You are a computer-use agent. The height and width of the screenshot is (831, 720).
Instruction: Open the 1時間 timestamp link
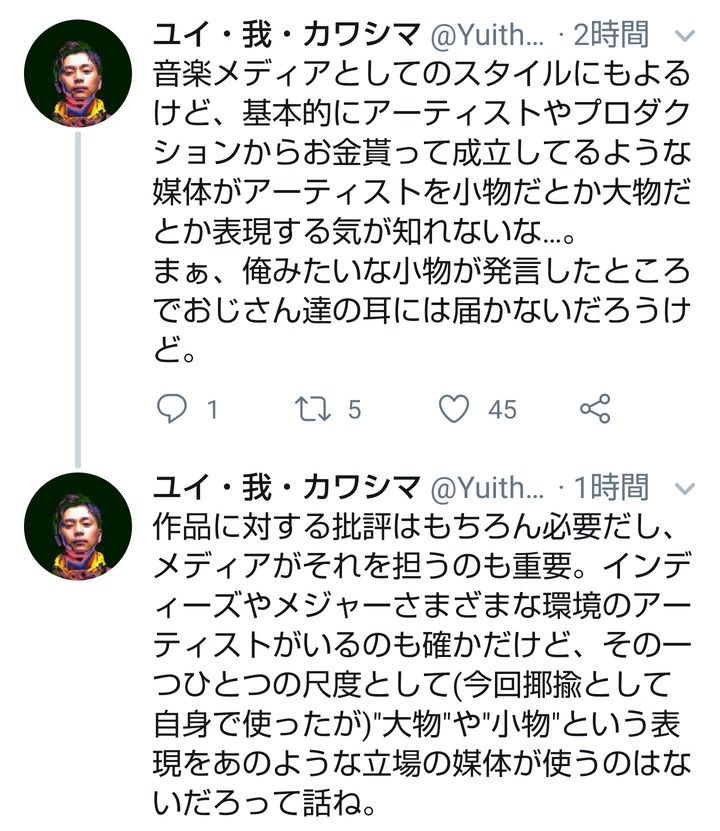(x=611, y=488)
